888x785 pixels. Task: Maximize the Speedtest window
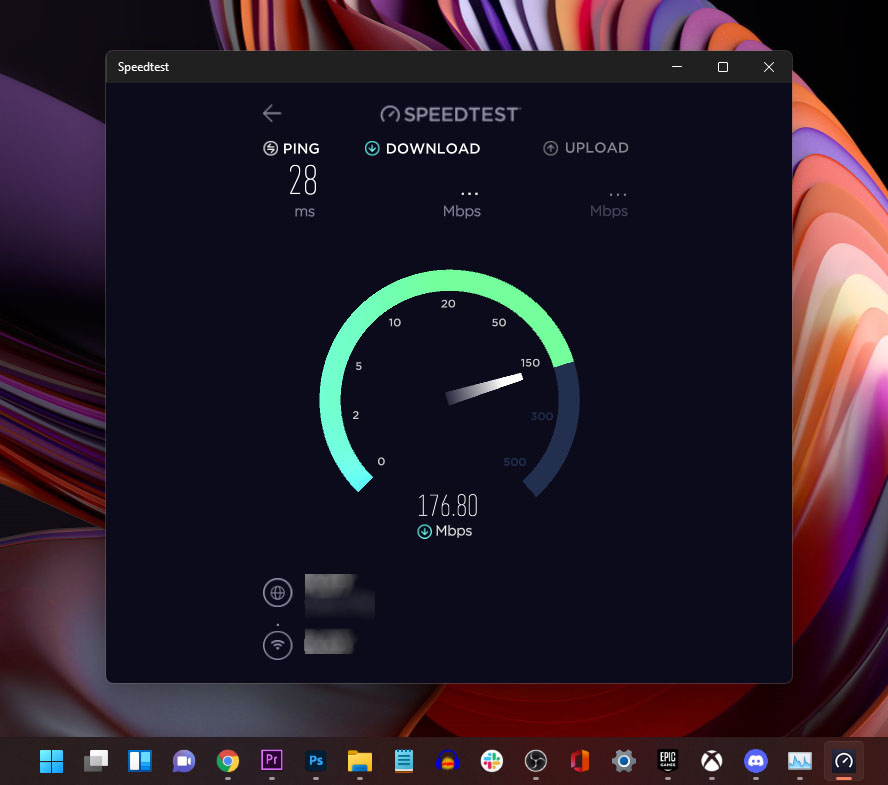tap(723, 67)
